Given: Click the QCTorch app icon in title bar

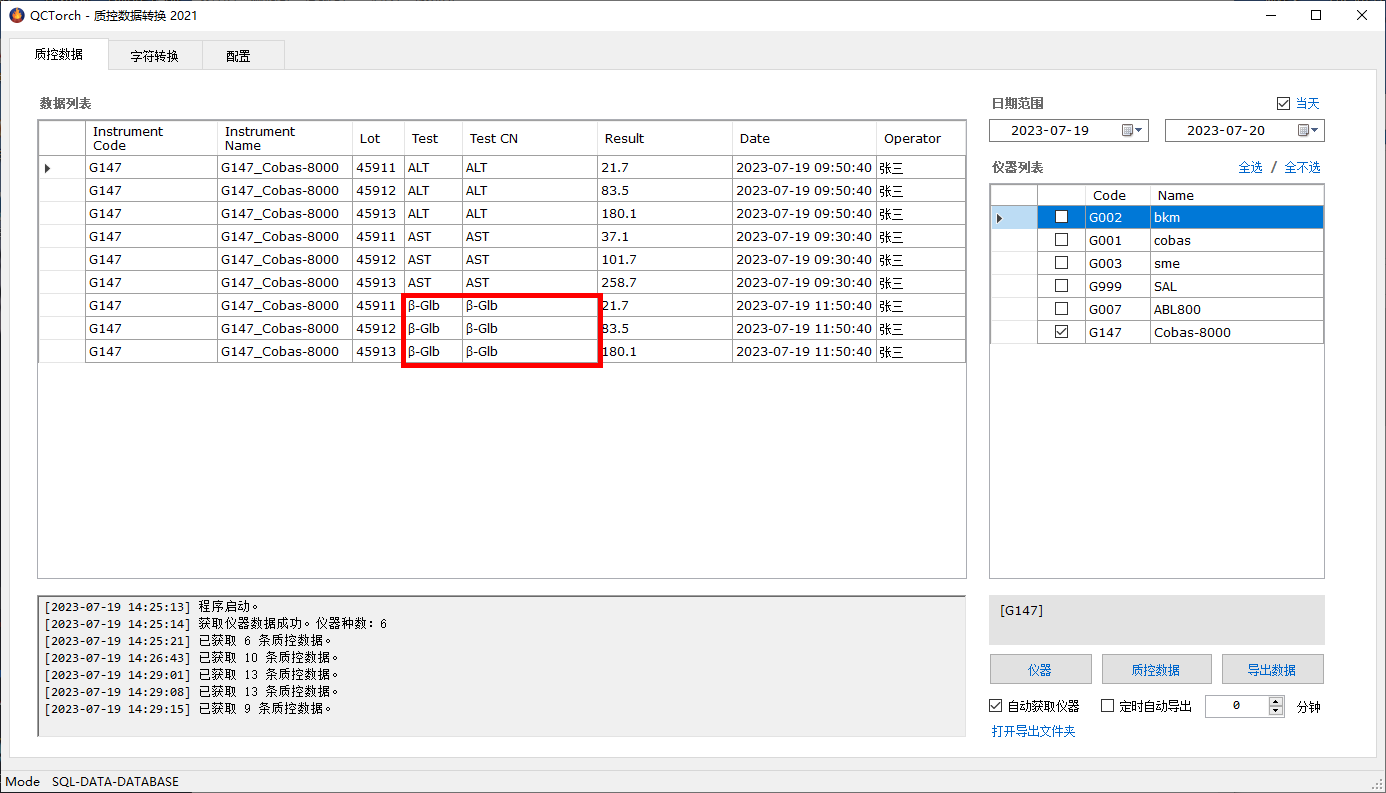Looking at the screenshot, I should (x=16, y=15).
